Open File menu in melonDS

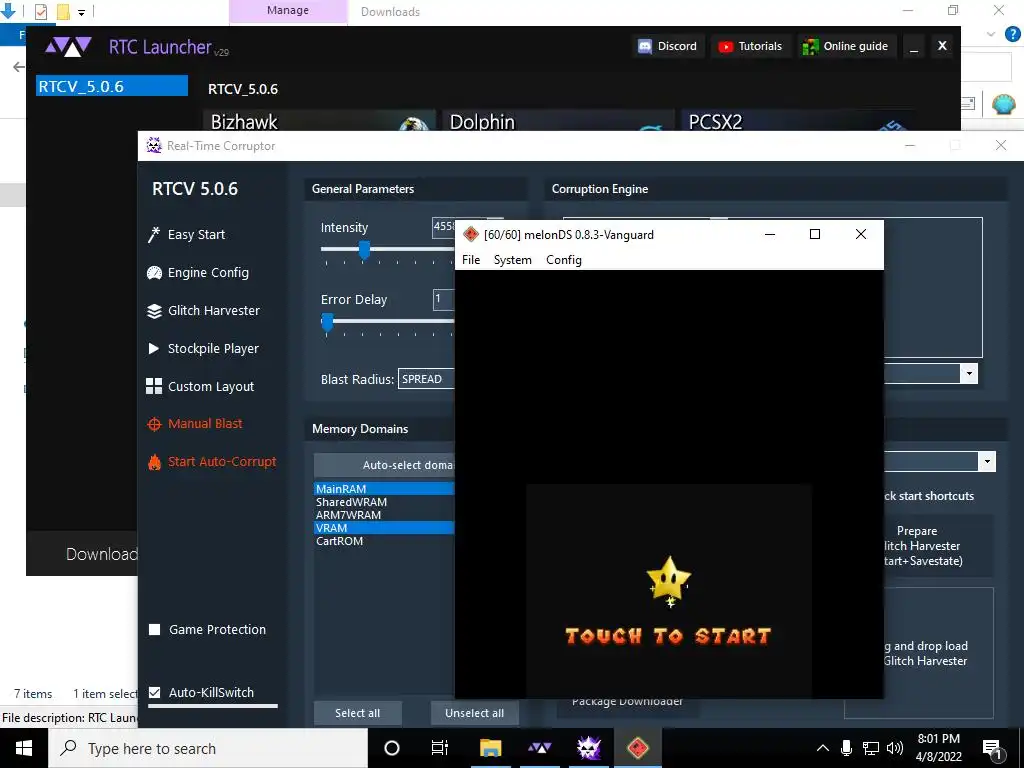click(x=471, y=260)
